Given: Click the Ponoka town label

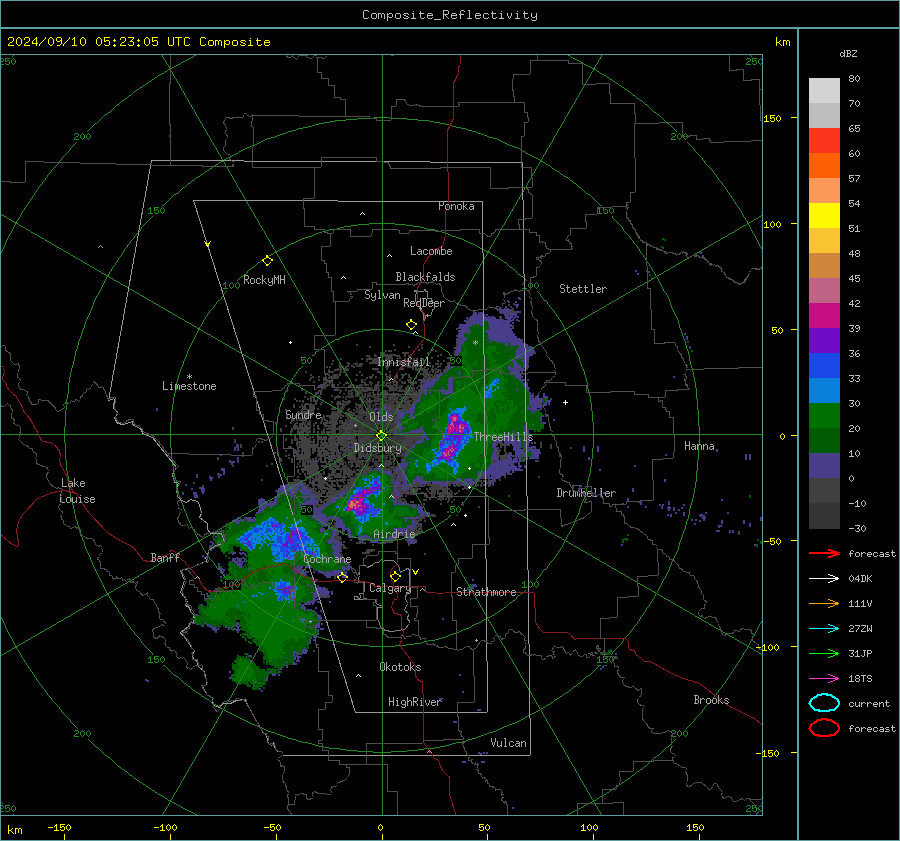Looking at the screenshot, I should (456, 206).
